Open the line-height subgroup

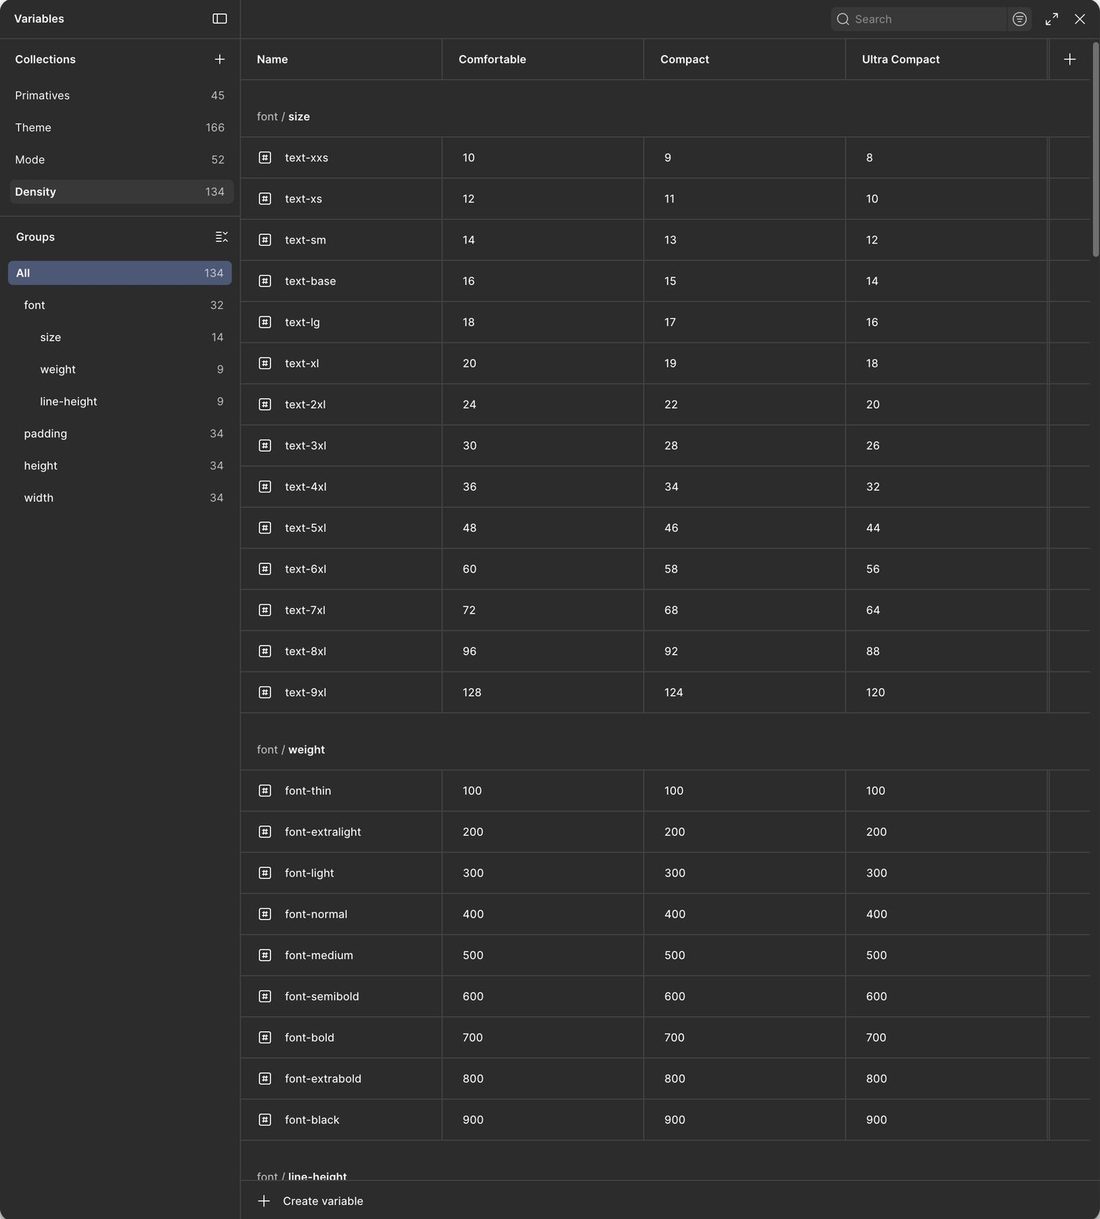point(120,401)
